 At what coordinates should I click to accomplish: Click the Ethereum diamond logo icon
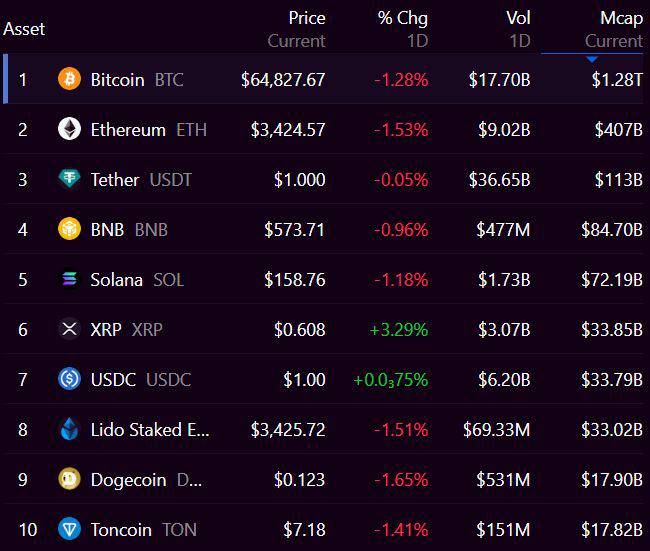(x=69, y=129)
